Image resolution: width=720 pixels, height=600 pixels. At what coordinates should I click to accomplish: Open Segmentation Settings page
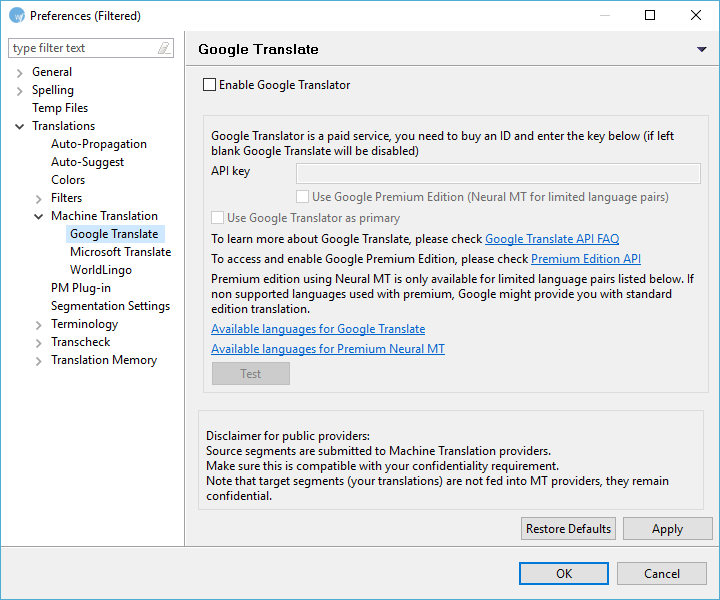coord(110,306)
